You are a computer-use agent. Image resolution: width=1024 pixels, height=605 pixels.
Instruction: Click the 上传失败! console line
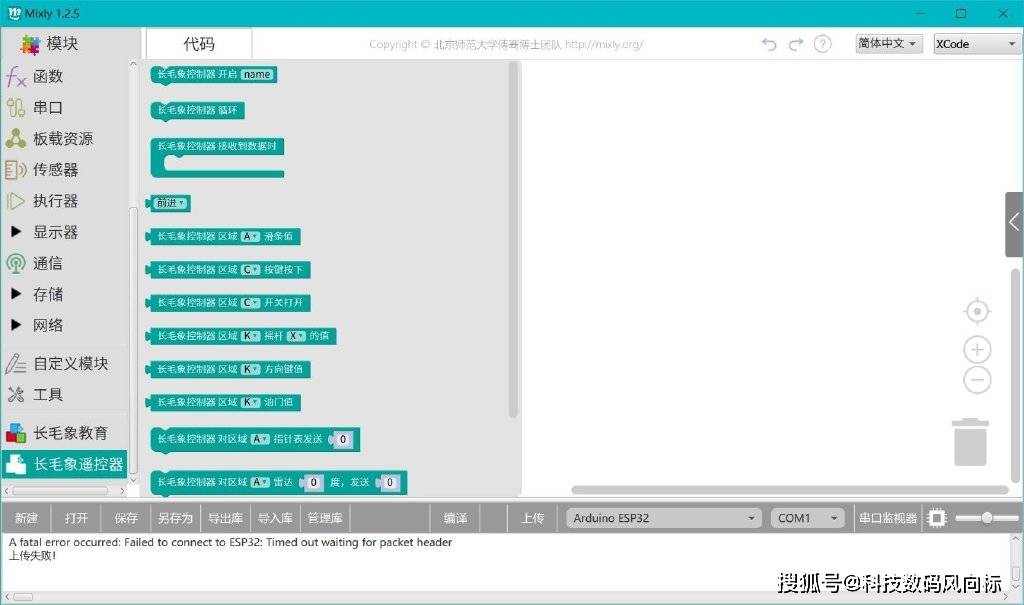click(x=33, y=556)
